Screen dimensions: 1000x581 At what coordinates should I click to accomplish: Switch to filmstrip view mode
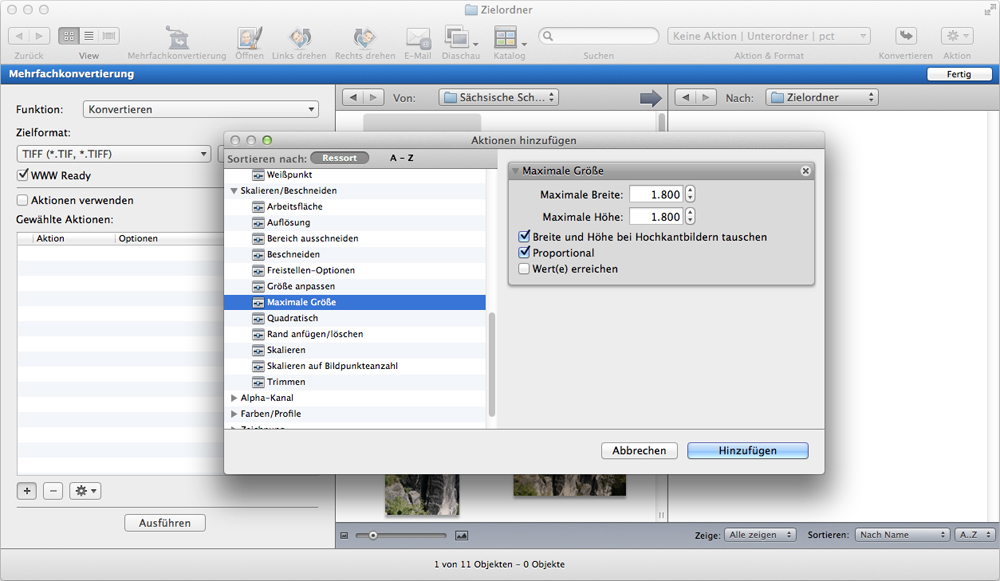click(109, 36)
